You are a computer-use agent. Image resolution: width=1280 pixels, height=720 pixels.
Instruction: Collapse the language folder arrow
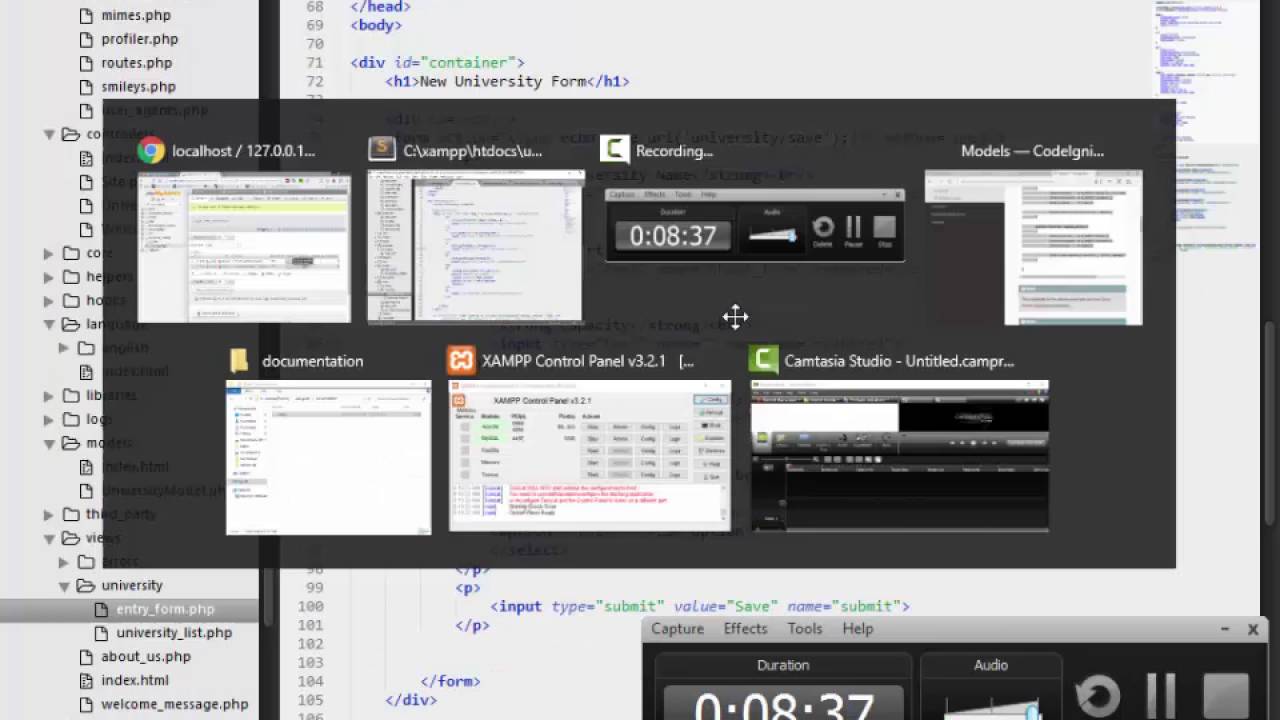pyautogui.click(x=49, y=324)
